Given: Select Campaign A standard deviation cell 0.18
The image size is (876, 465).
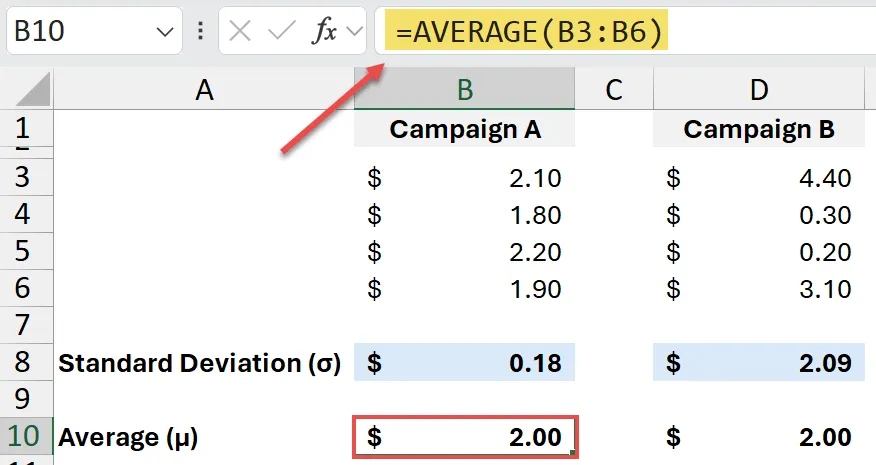Looking at the screenshot, I should (464, 363).
